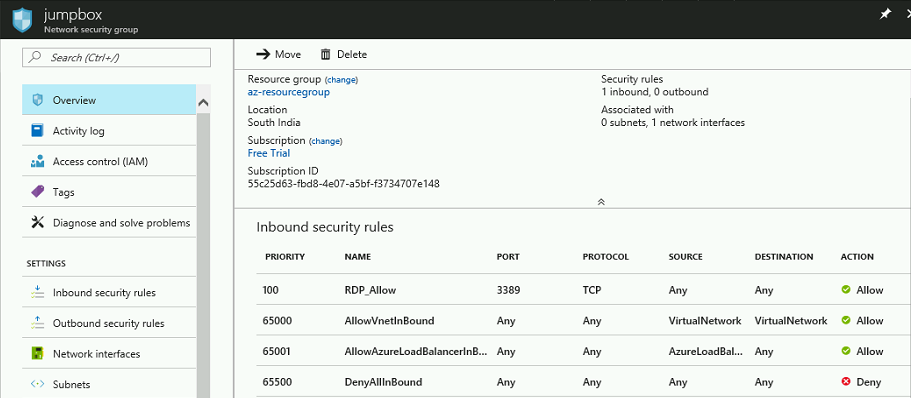Click the Move button label

pyautogui.click(x=288, y=54)
